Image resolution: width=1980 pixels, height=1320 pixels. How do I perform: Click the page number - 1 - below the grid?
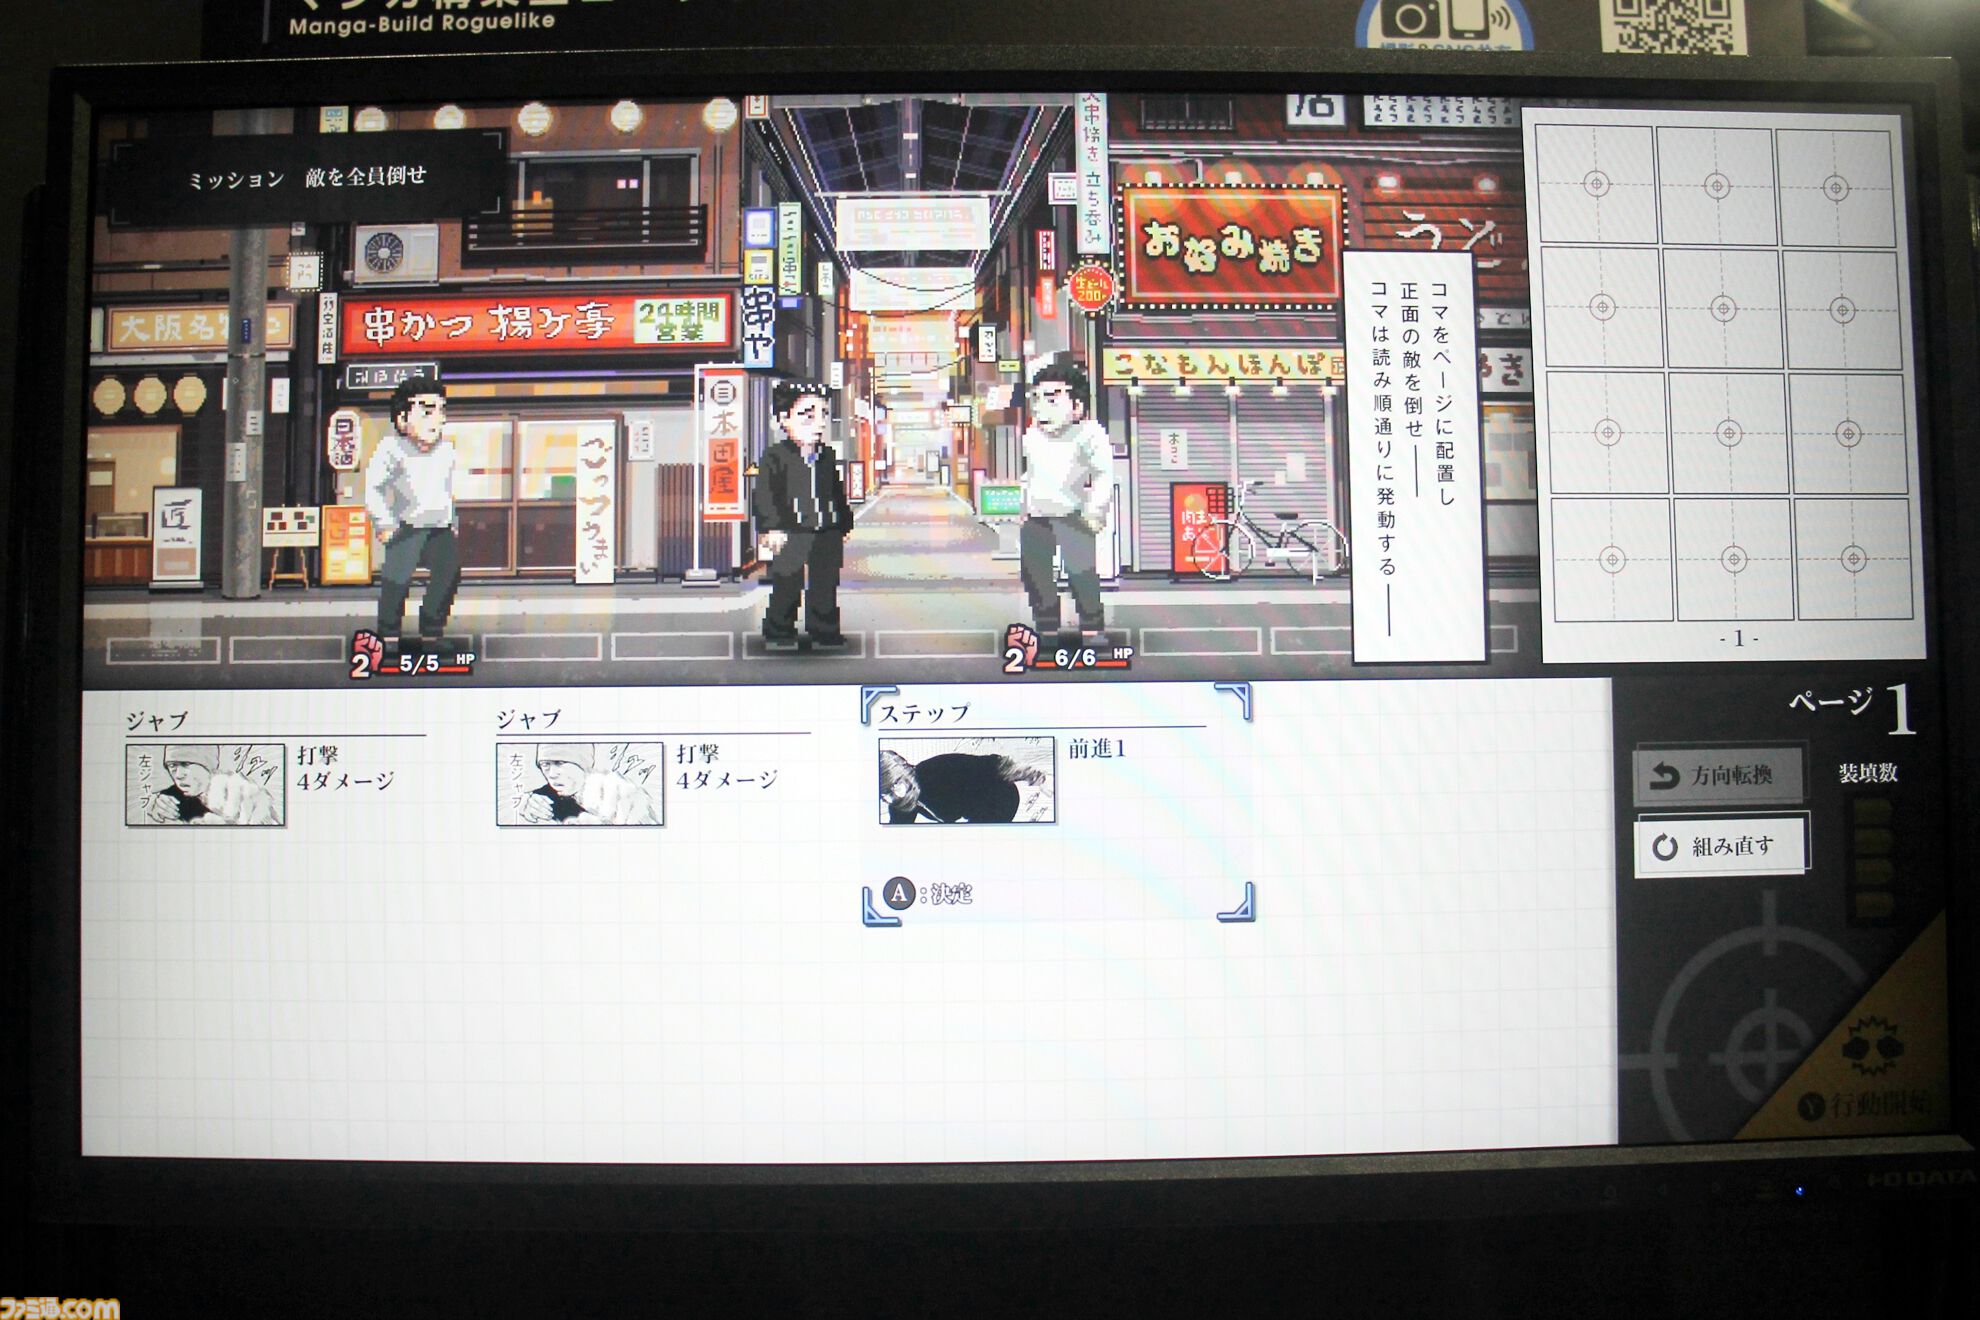(x=1738, y=638)
